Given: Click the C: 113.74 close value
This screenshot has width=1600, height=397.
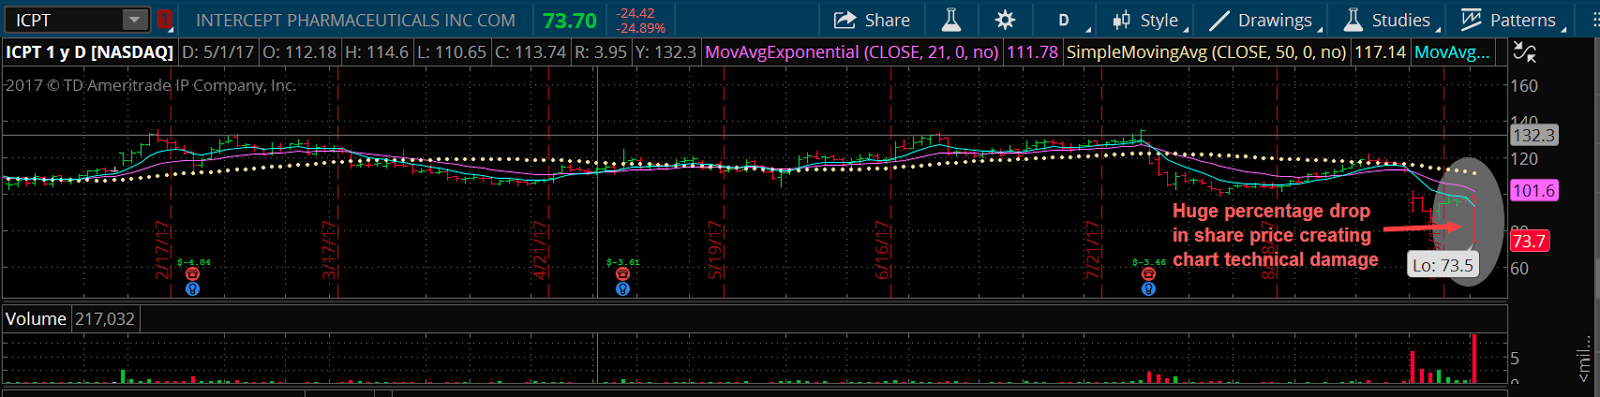Looking at the screenshot, I should tap(531, 52).
